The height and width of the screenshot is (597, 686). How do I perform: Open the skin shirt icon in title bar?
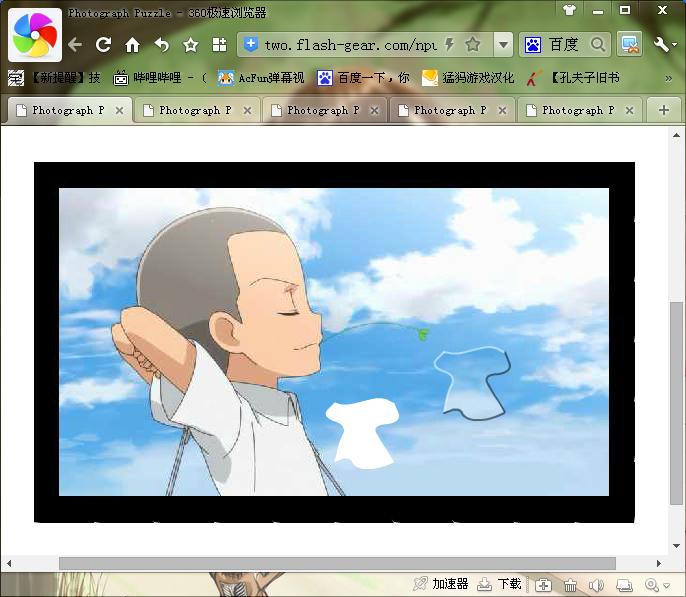pyautogui.click(x=569, y=10)
